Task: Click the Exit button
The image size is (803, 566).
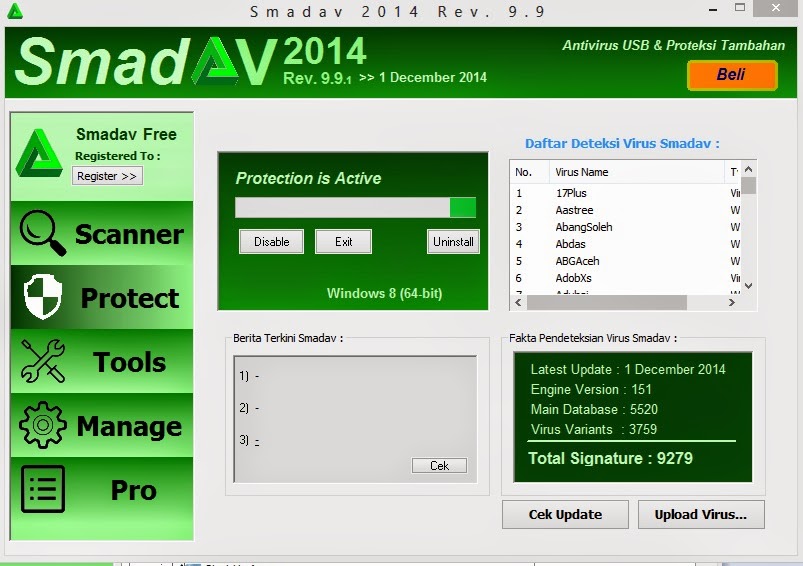Action: tap(343, 241)
